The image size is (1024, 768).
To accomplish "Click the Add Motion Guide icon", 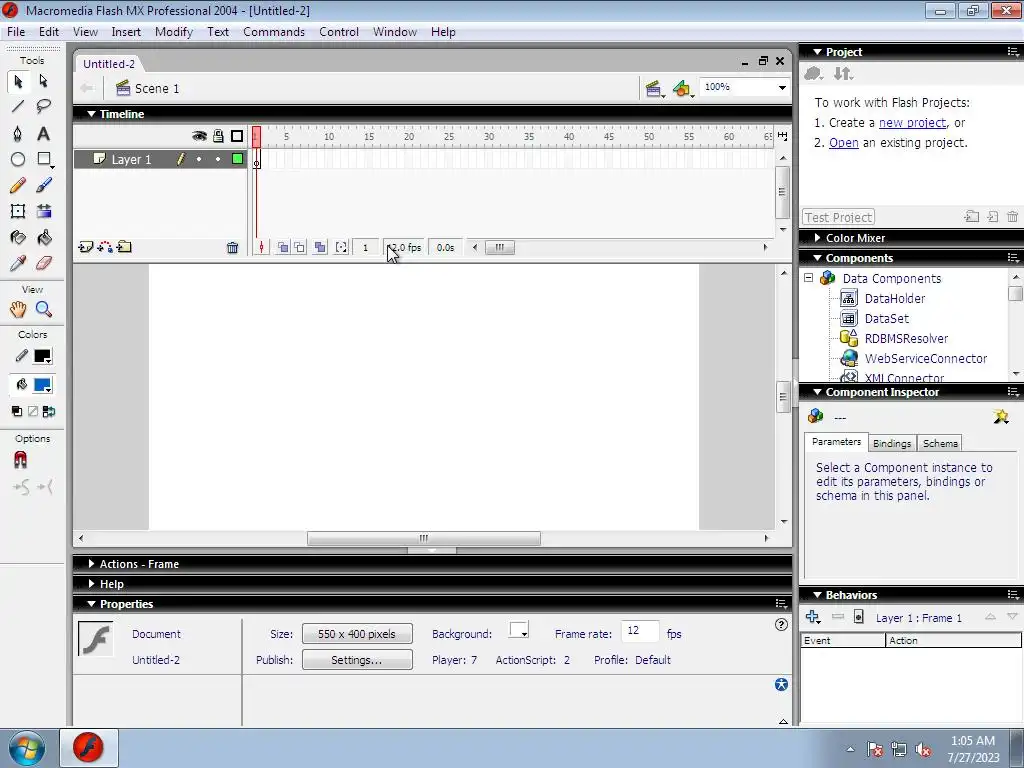I will coord(104,247).
